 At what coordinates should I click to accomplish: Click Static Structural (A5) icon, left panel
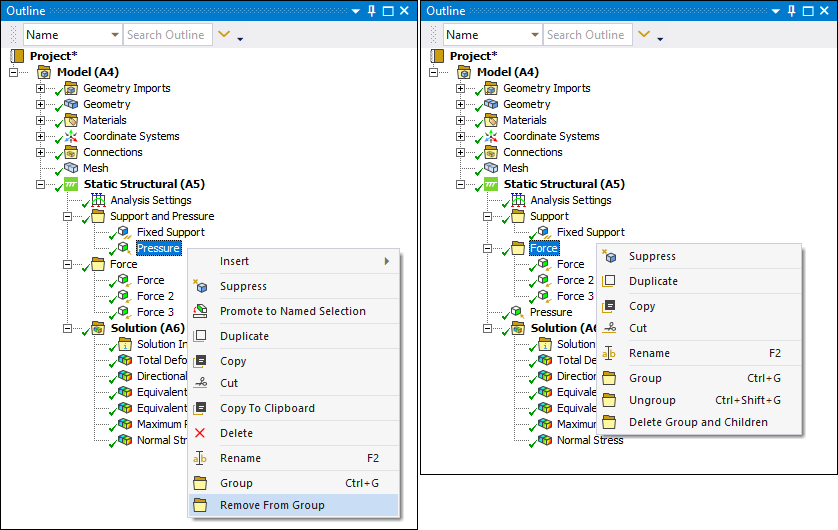point(71,184)
